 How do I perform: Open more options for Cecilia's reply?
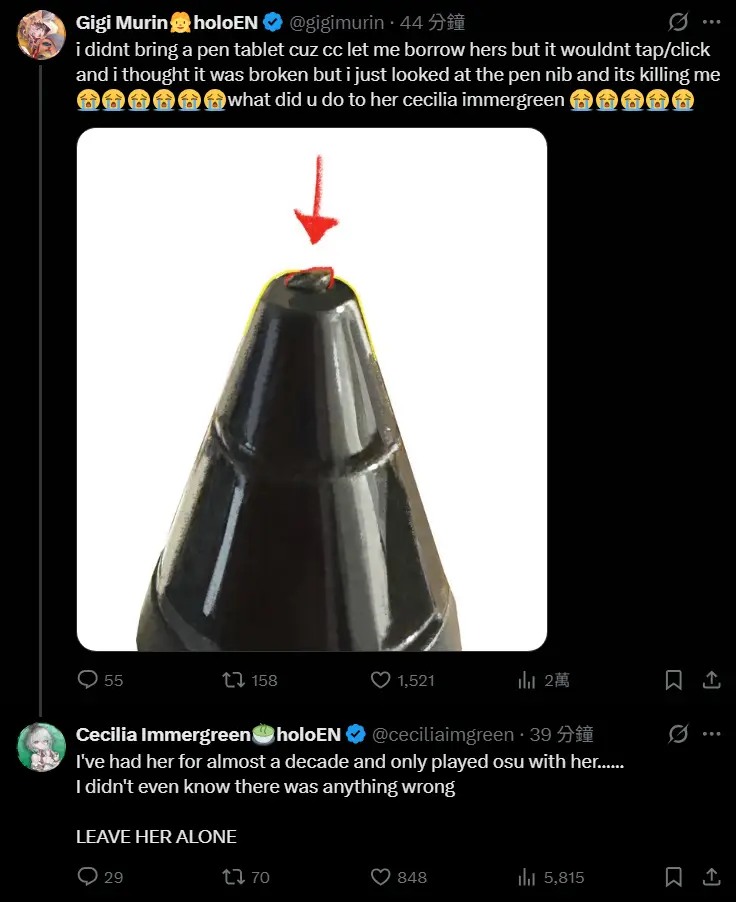click(x=712, y=734)
